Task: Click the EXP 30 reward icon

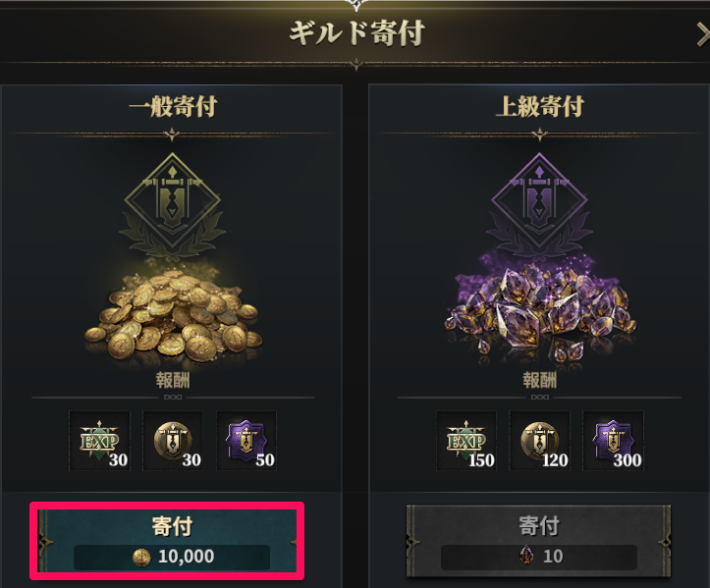Action: tap(100, 441)
